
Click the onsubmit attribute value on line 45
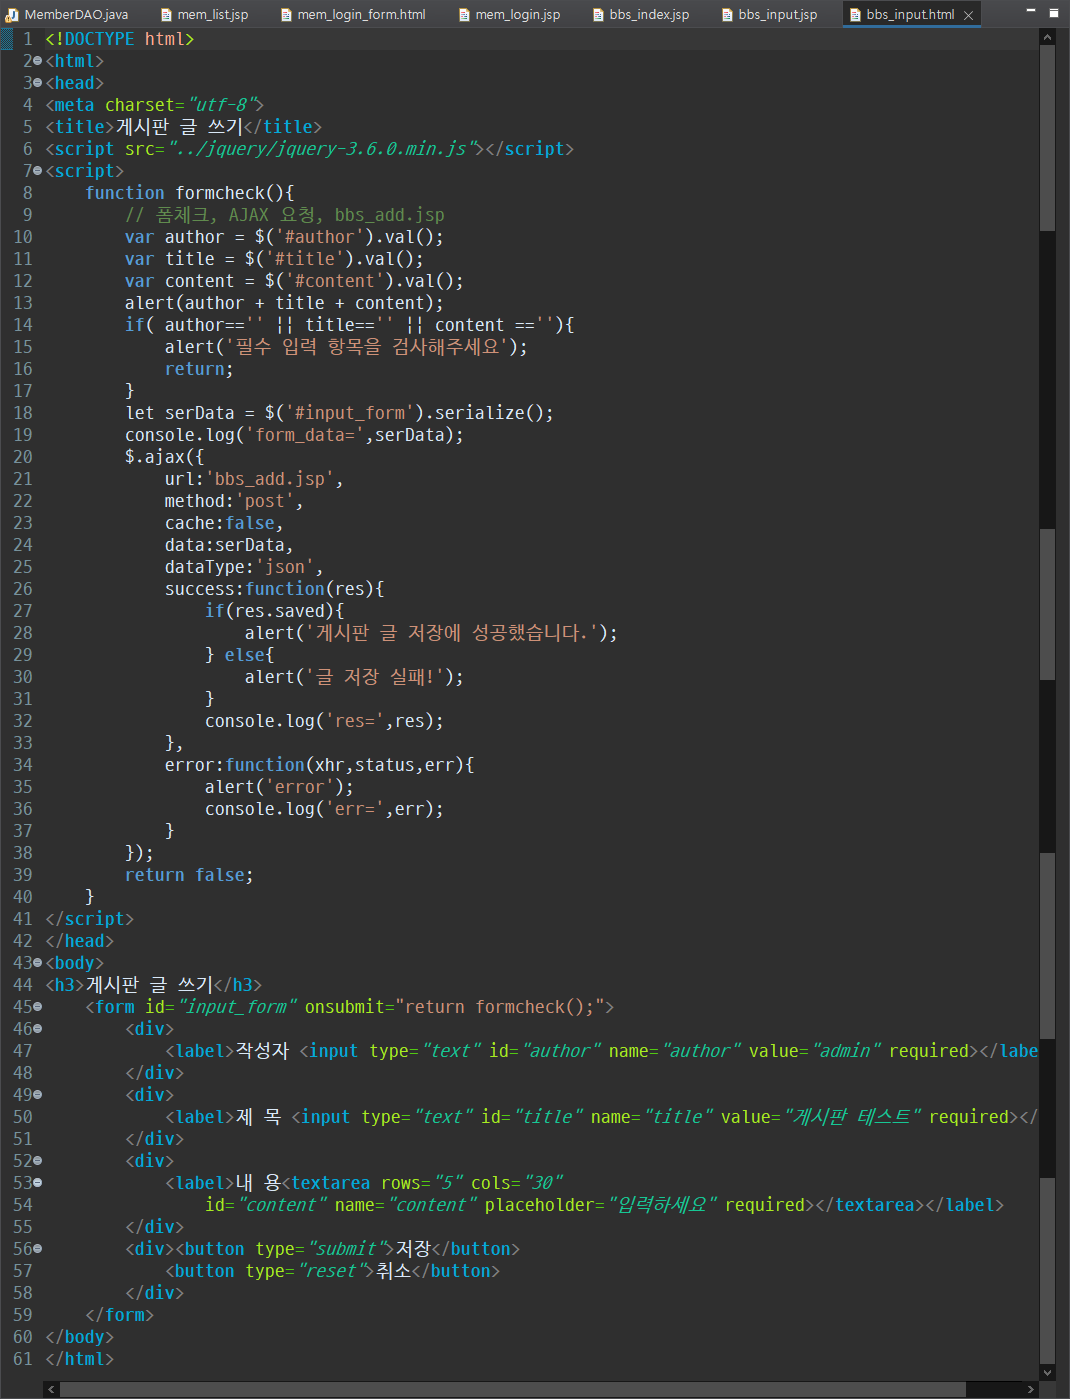[500, 1007]
